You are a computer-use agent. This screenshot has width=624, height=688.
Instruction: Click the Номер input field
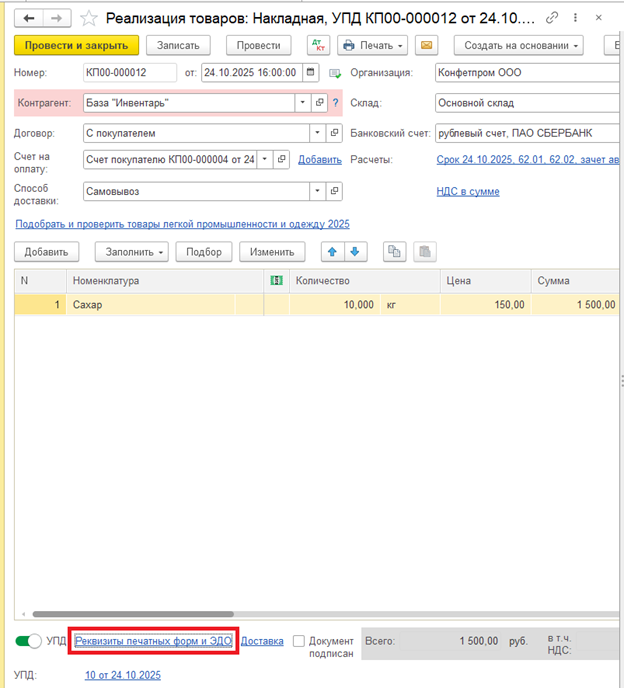(130, 72)
